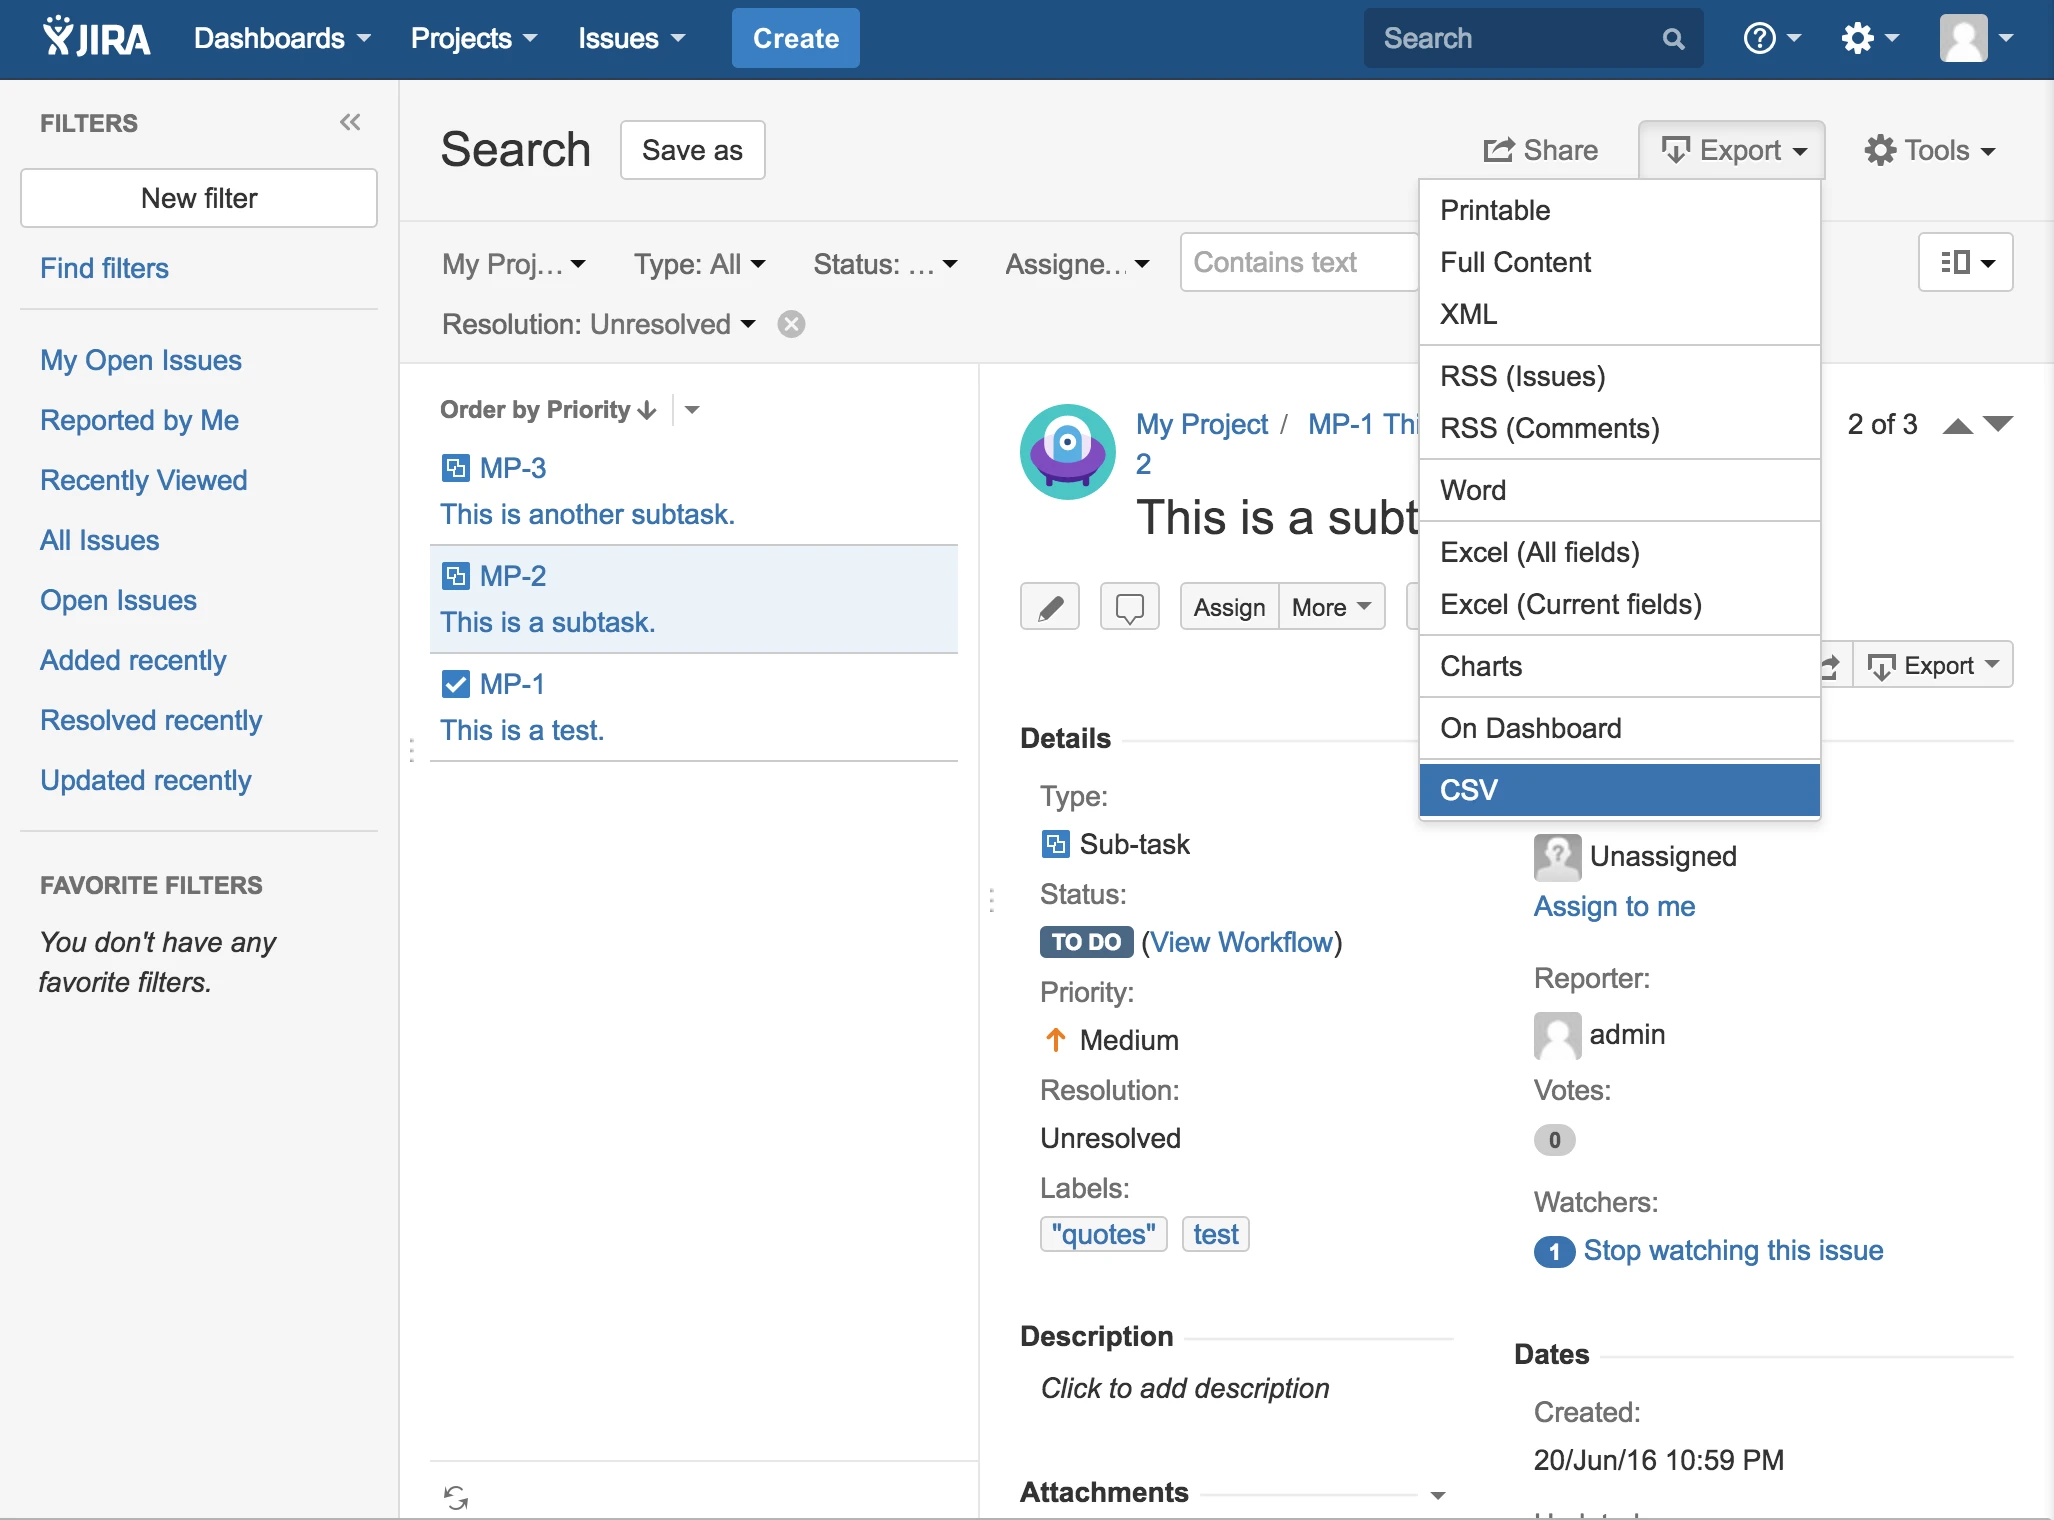
Task: Collapse the Filters sidebar with the double-chevron
Action: [x=350, y=122]
